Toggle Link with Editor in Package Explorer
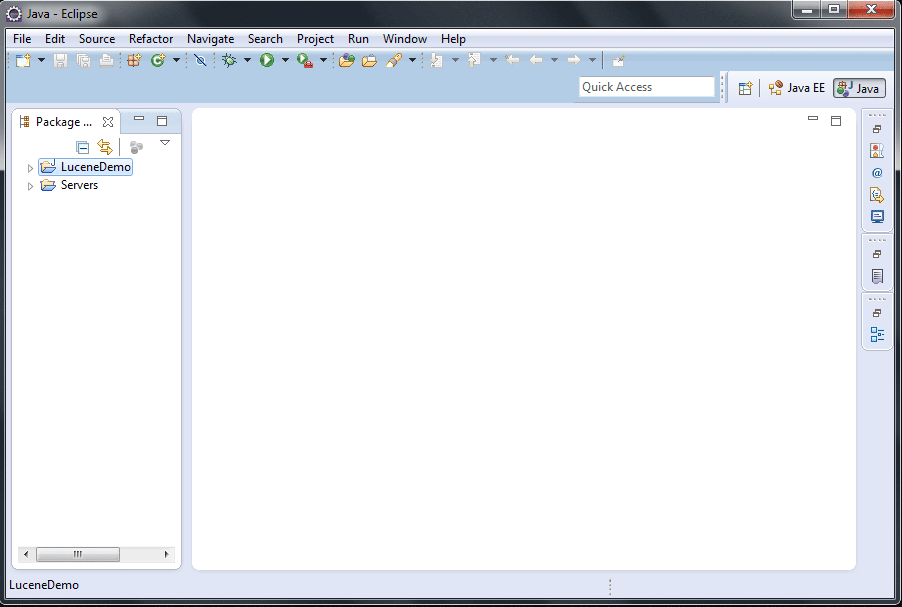Screen dimensions: 902x607 click(105, 145)
